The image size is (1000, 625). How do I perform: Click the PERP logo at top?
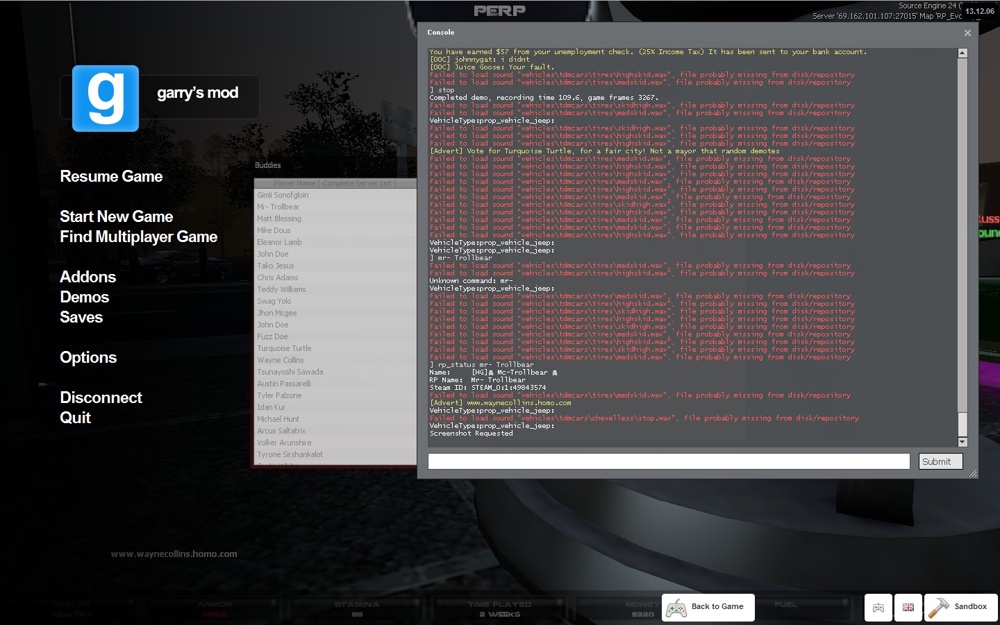click(499, 10)
